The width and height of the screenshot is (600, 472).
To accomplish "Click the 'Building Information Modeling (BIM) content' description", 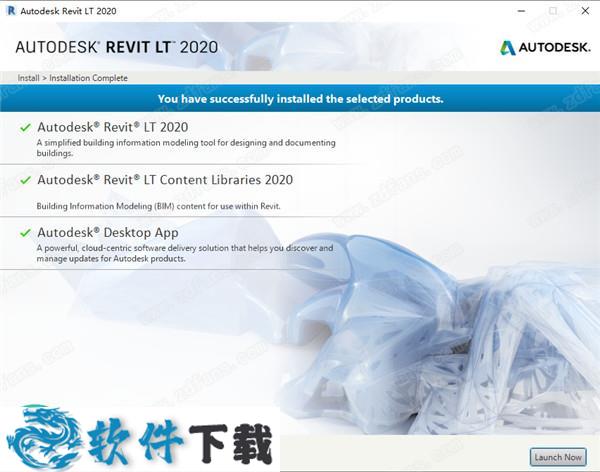I will pos(158,206).
